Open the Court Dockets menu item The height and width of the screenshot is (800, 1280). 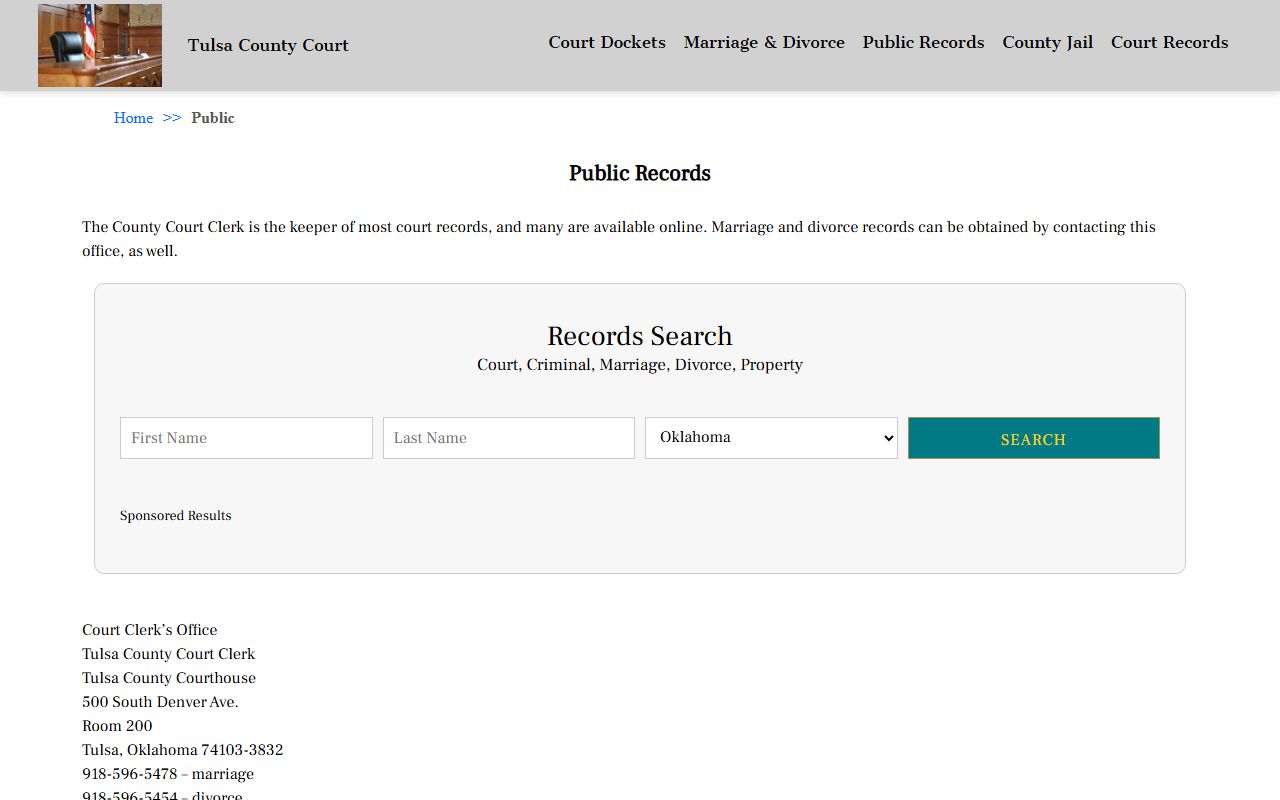click(606, 42)
